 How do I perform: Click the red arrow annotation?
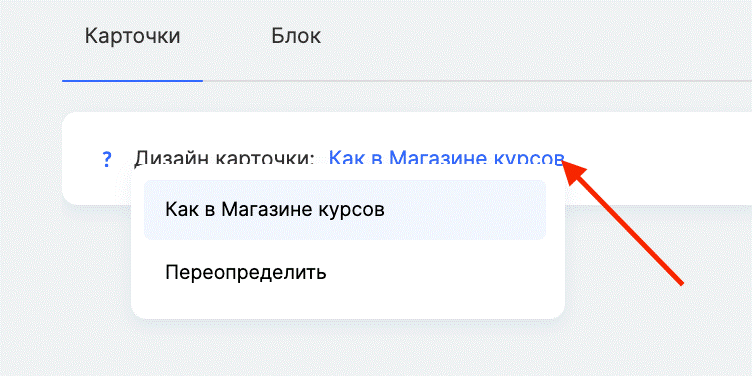point(623,223)
